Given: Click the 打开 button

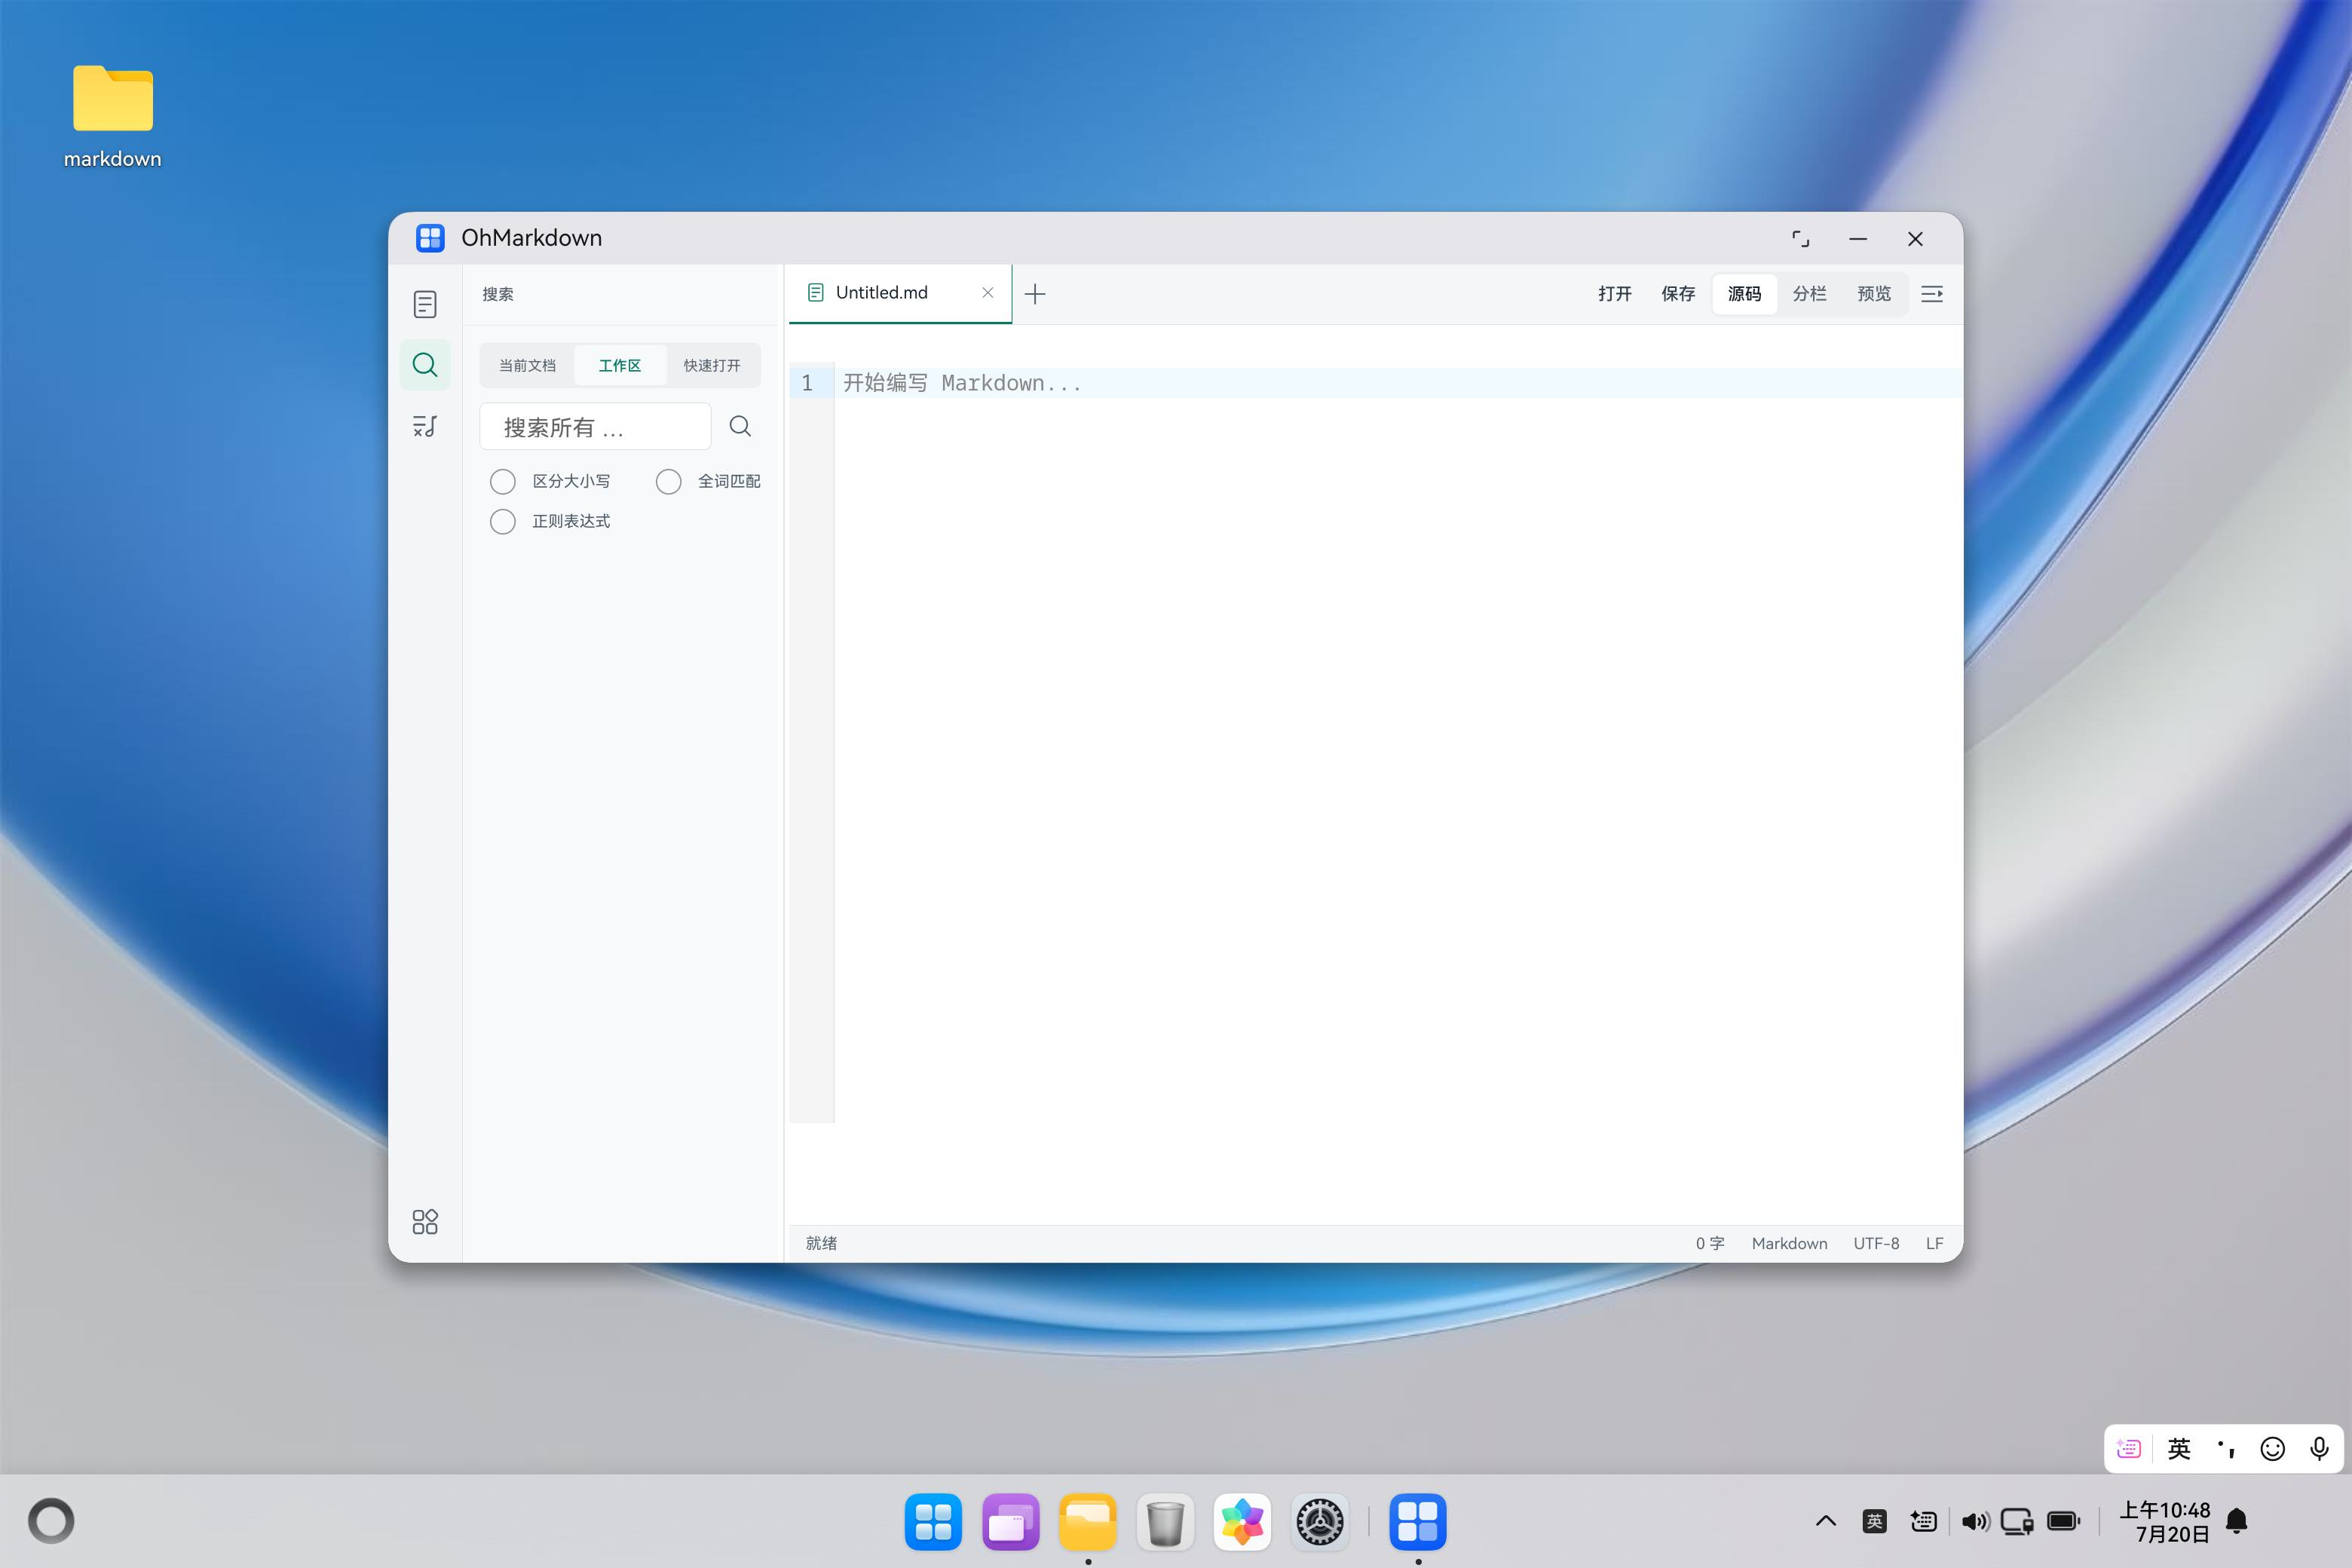Looking at the screenshot, I should click(1614, 294).
